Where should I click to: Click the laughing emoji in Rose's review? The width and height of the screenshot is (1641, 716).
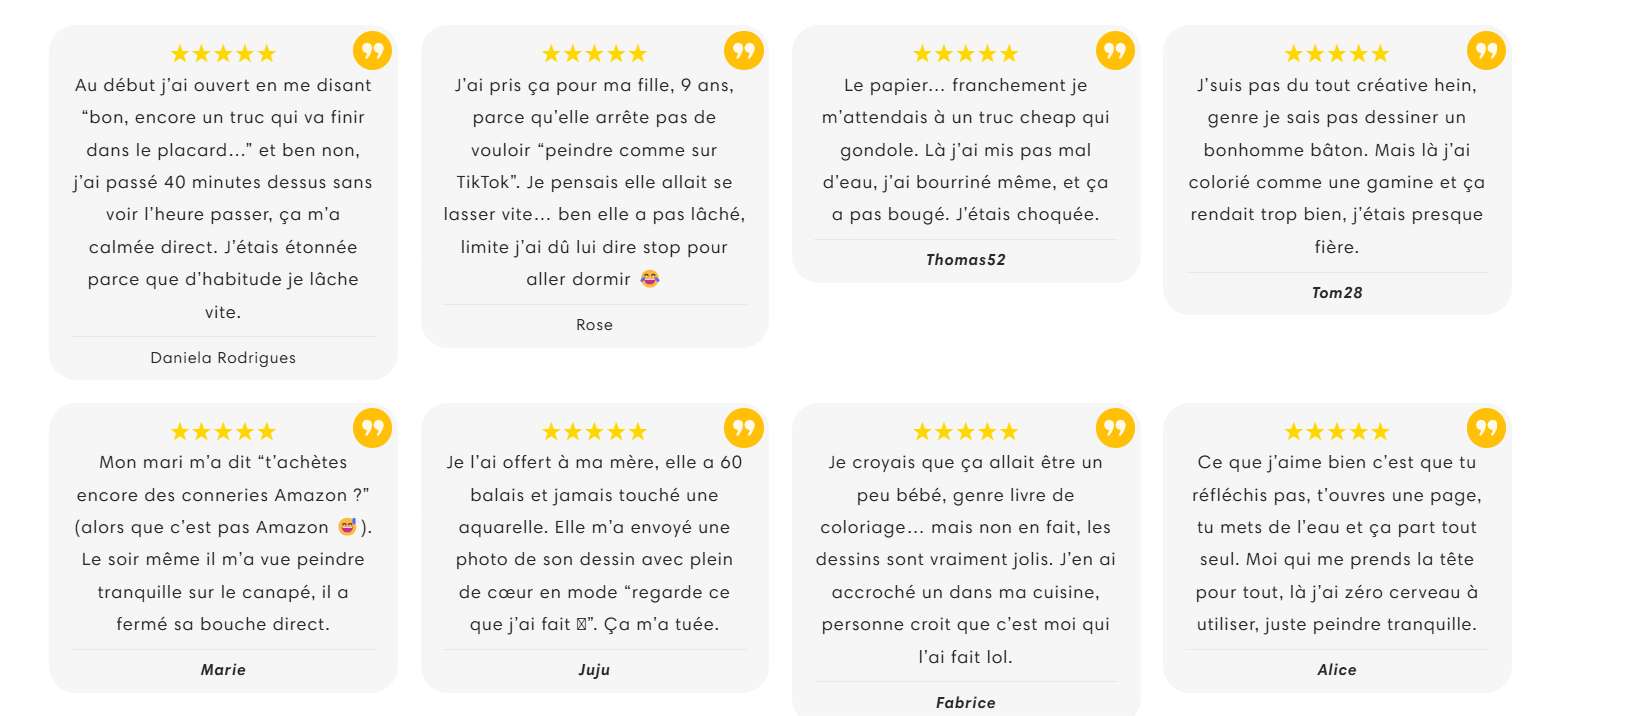coord(650,279)
